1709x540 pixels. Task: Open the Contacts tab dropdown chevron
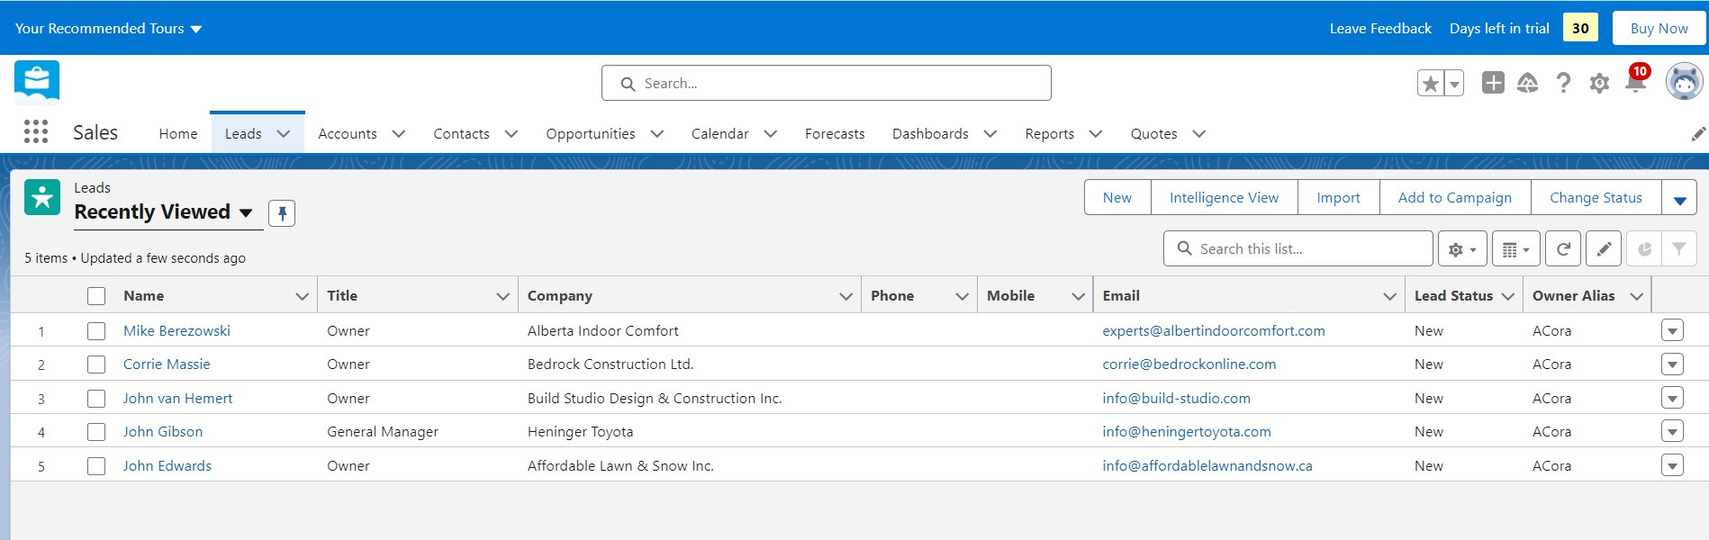511,134
